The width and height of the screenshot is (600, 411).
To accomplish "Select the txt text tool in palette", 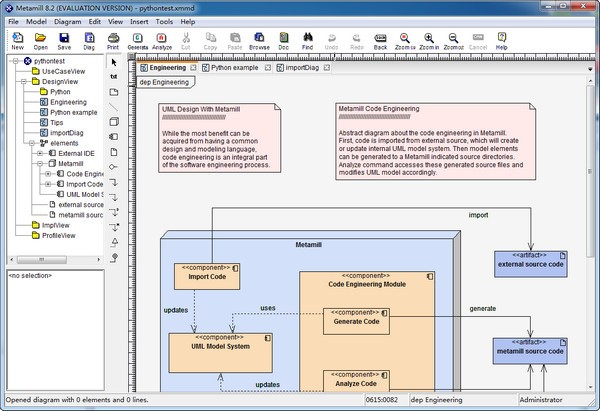I will [x=114, y=77].
